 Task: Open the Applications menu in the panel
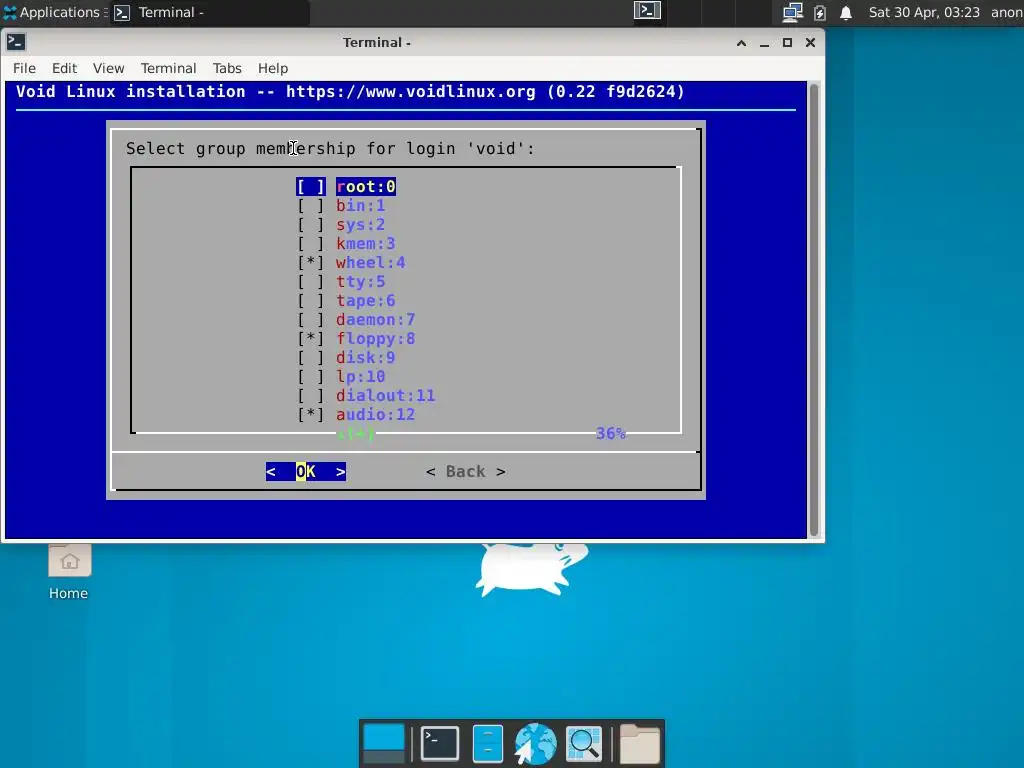pos(52,12)
